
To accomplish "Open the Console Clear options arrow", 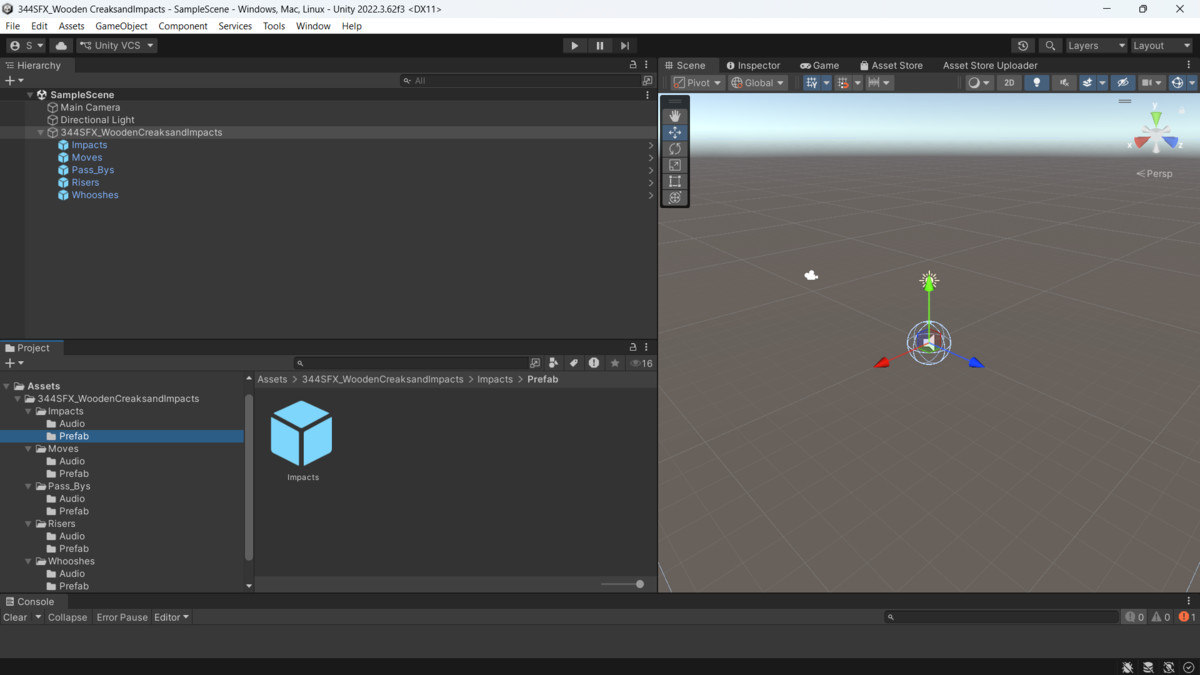I will (x=38, y=617).
